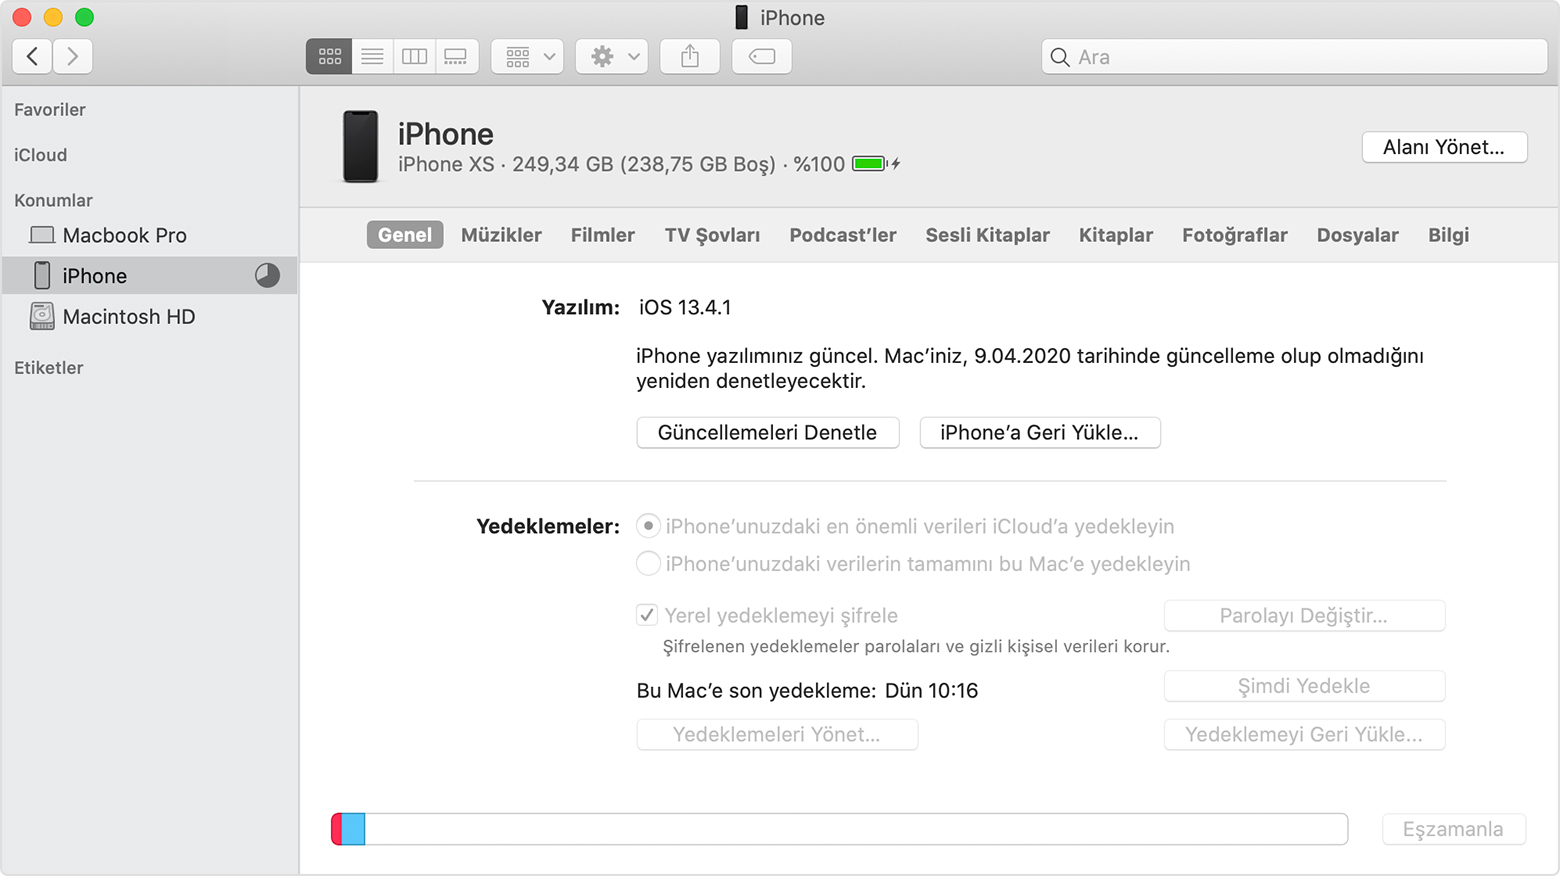Image resolution: width=1560 pixels, height=876 pixels.
Task: Click the storage usage bar at the bottom
Action: [838, 828]
